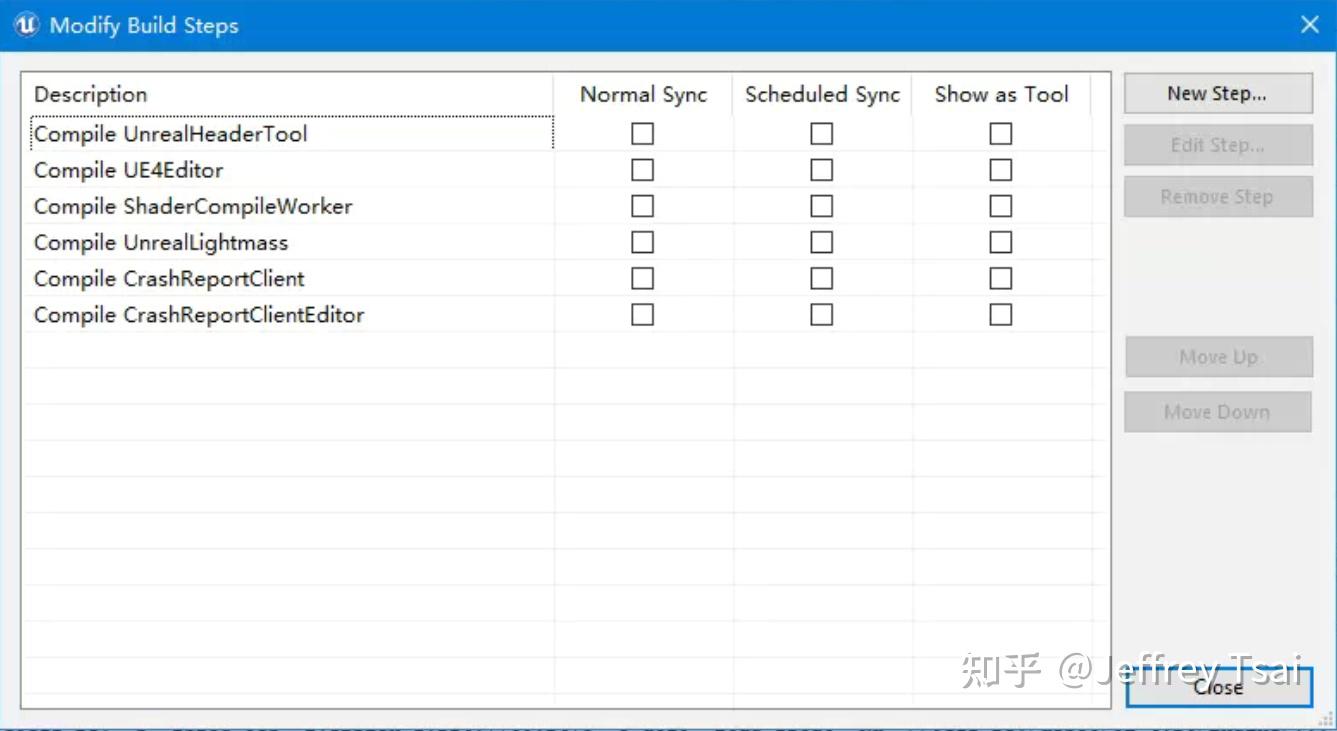
Task: Click the Normal Sync column header
Action: tap(643, 95)
